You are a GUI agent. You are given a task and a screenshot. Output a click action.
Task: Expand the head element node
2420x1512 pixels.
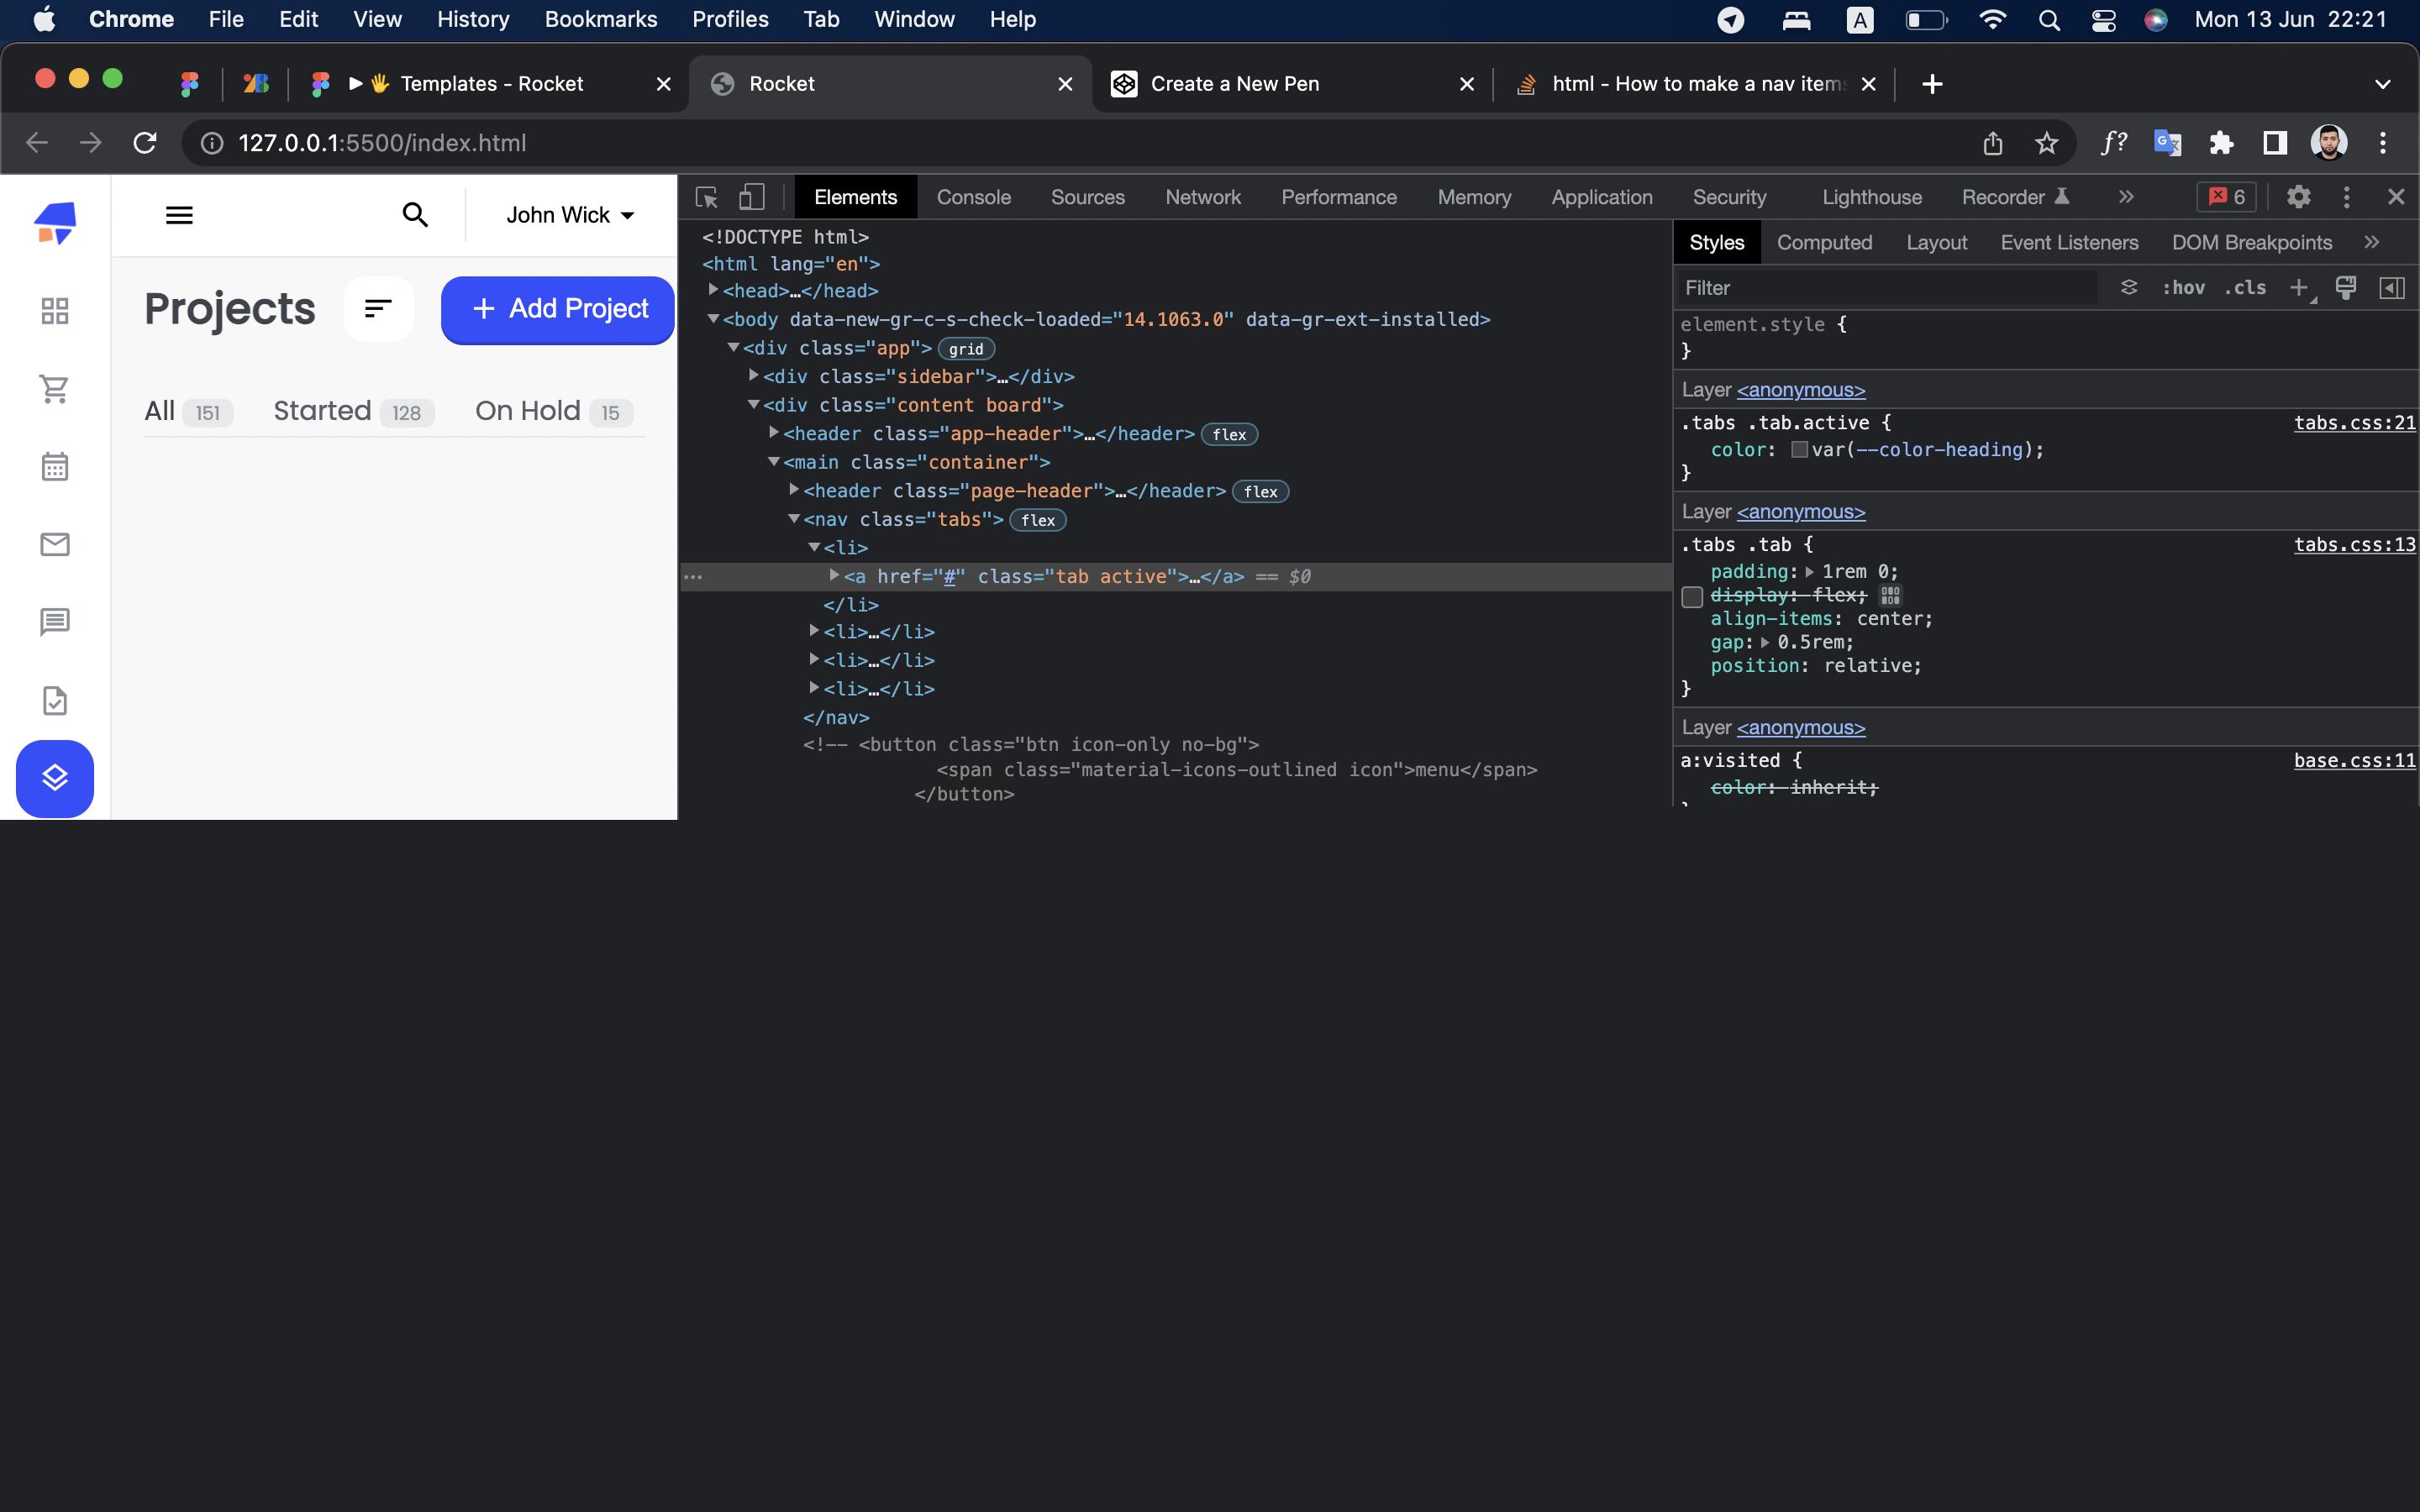pyautogui.click(x=713, y=290)
